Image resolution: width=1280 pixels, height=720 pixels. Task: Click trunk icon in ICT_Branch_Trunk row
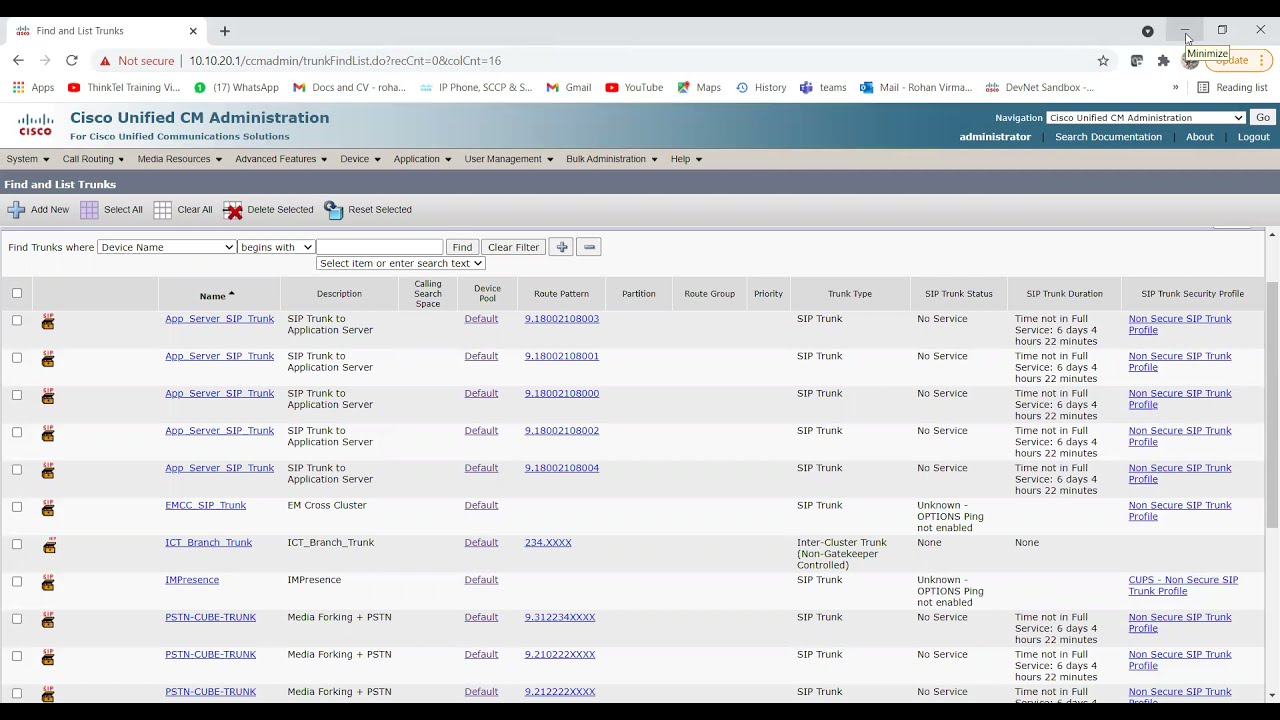point(49,545)
